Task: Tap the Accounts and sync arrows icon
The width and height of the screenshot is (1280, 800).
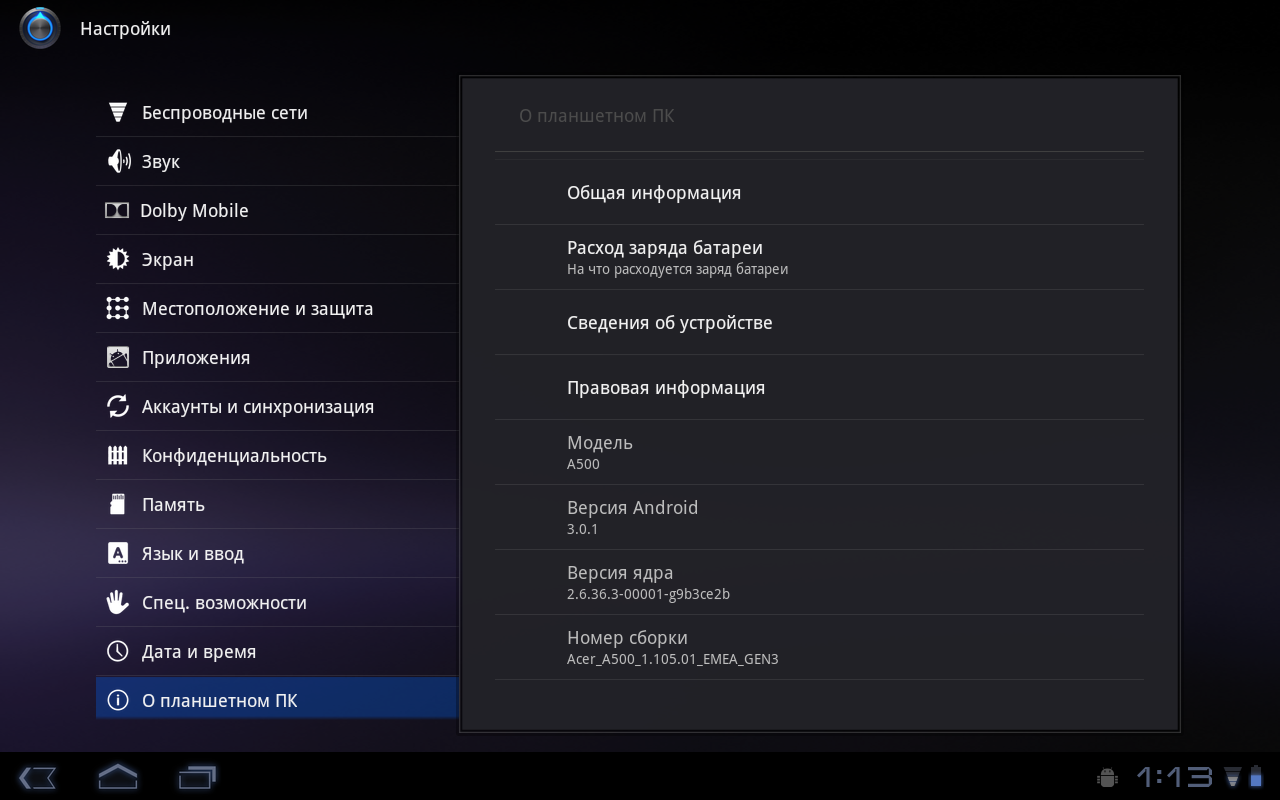Action: pyautogui.click(x=118, y=406)
